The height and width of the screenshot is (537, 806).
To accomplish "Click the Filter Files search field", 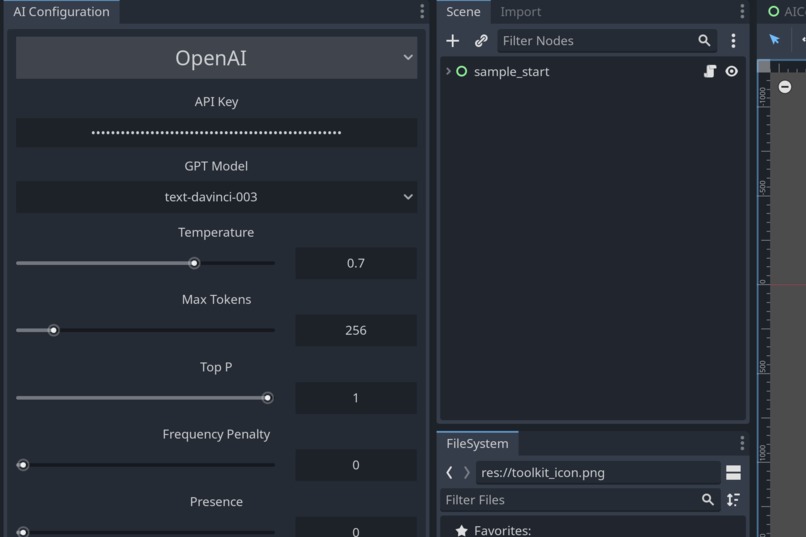I will click(579, 499).
